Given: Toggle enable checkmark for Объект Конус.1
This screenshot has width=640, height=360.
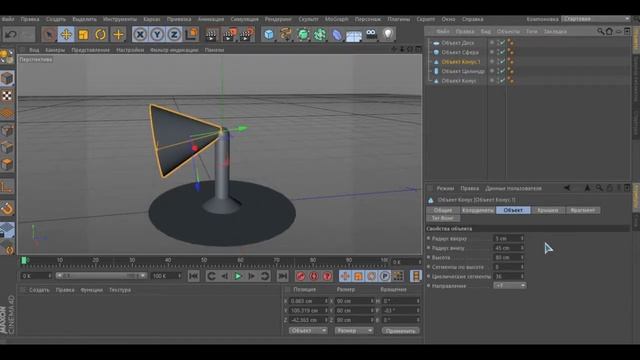Looking at the screenshot, I should tap(502, 62).
